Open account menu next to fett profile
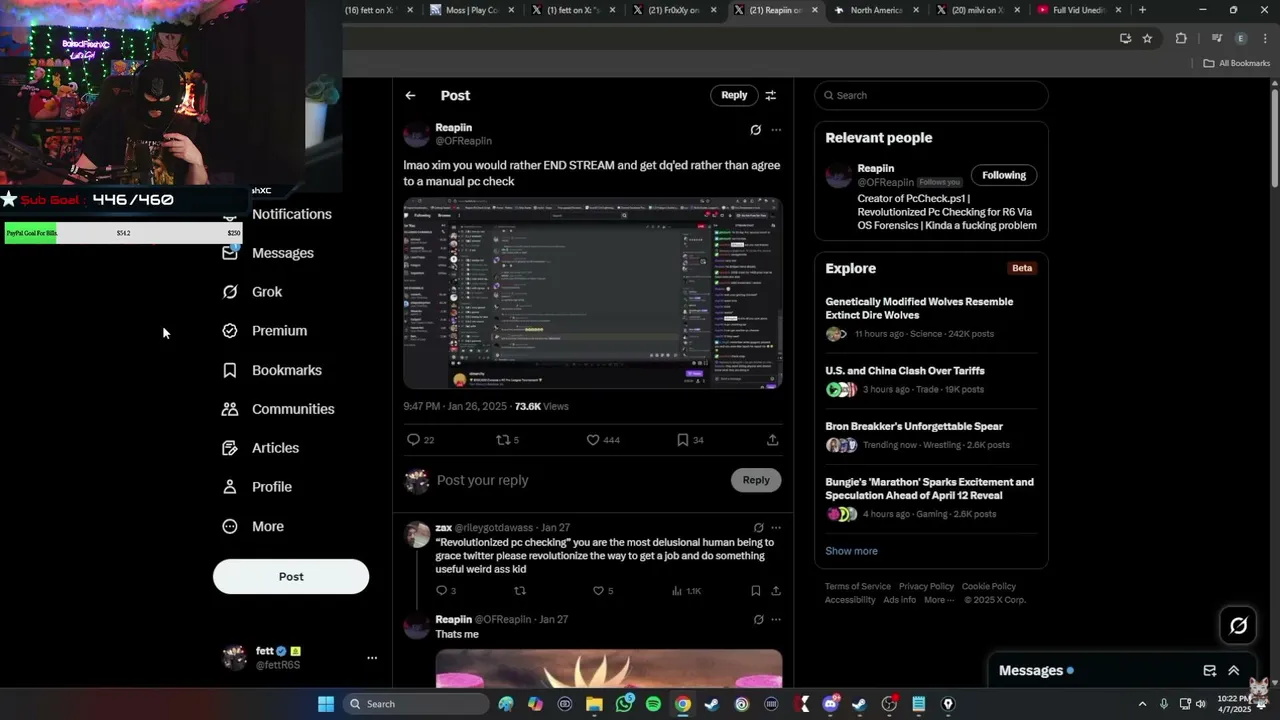The width and height of the screenshot is (1280, 720). click(x=372, y=658)
